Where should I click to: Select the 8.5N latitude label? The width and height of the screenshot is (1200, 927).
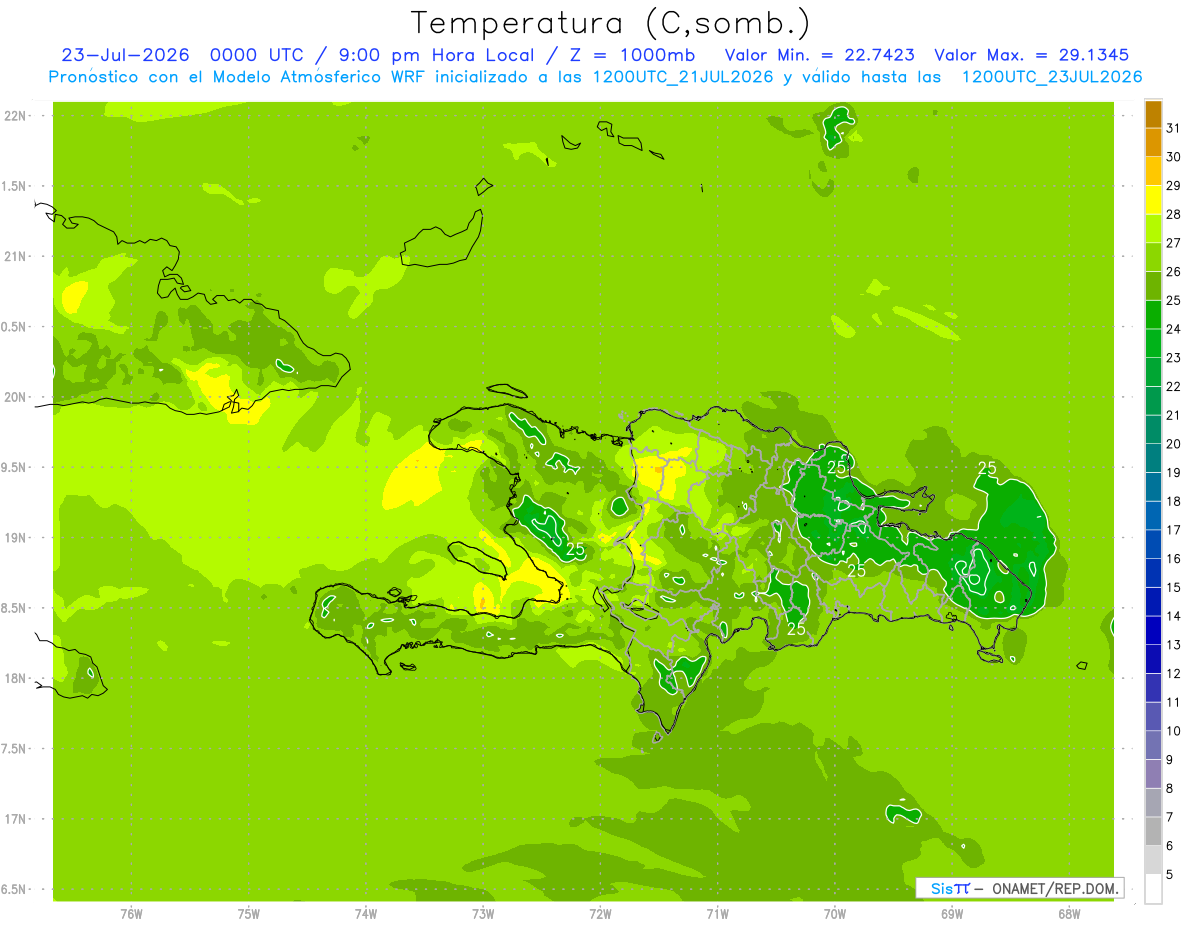pyautogui.click(x=15, y=608)
